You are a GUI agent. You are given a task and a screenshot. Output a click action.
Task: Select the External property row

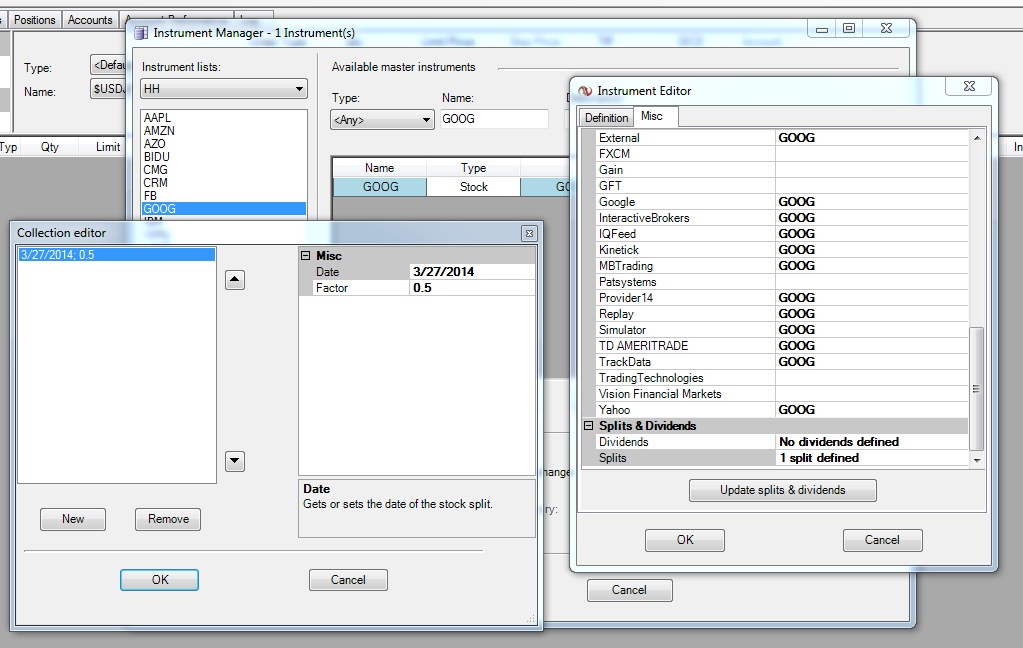[x=783, y=138]
